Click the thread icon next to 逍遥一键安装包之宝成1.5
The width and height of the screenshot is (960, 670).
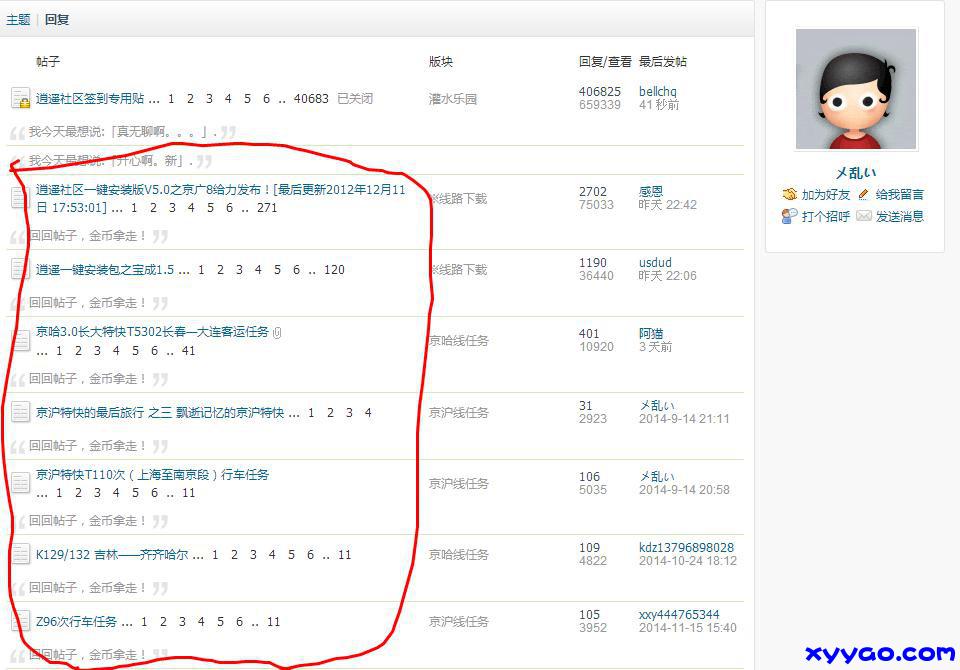(20, 269)
